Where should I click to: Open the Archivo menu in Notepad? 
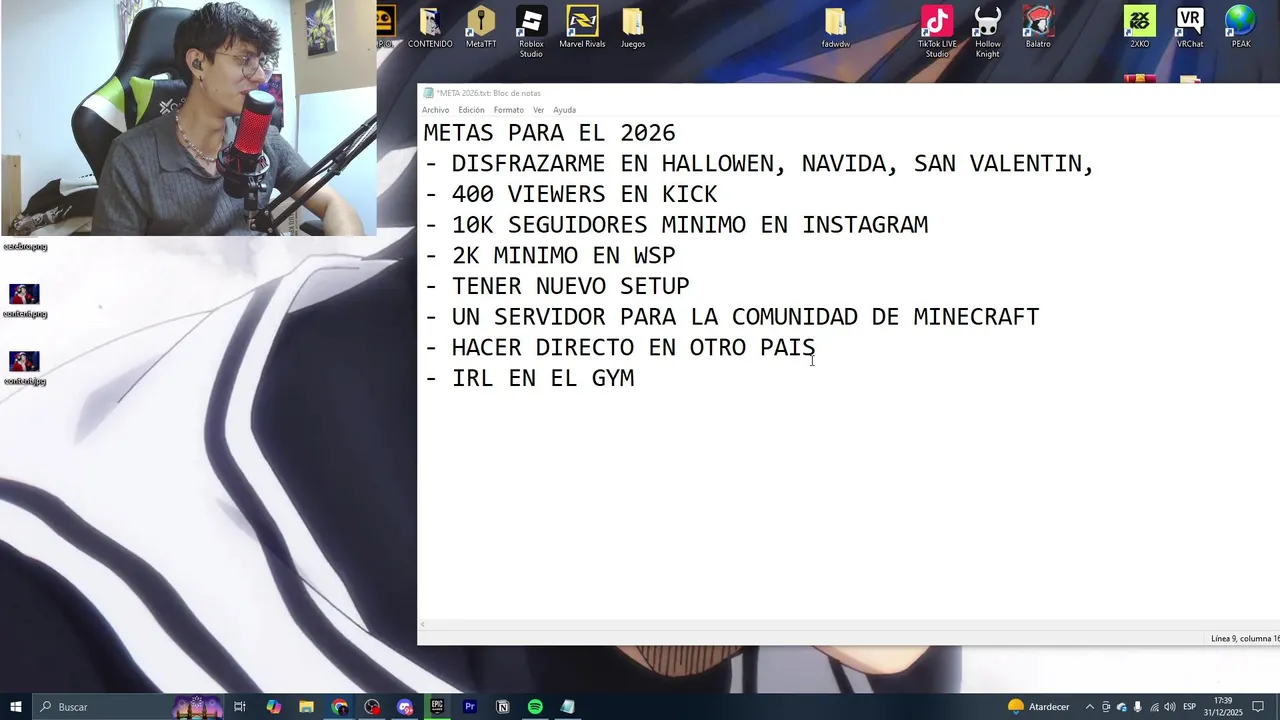pyautogui.click(x=435, y=110)
